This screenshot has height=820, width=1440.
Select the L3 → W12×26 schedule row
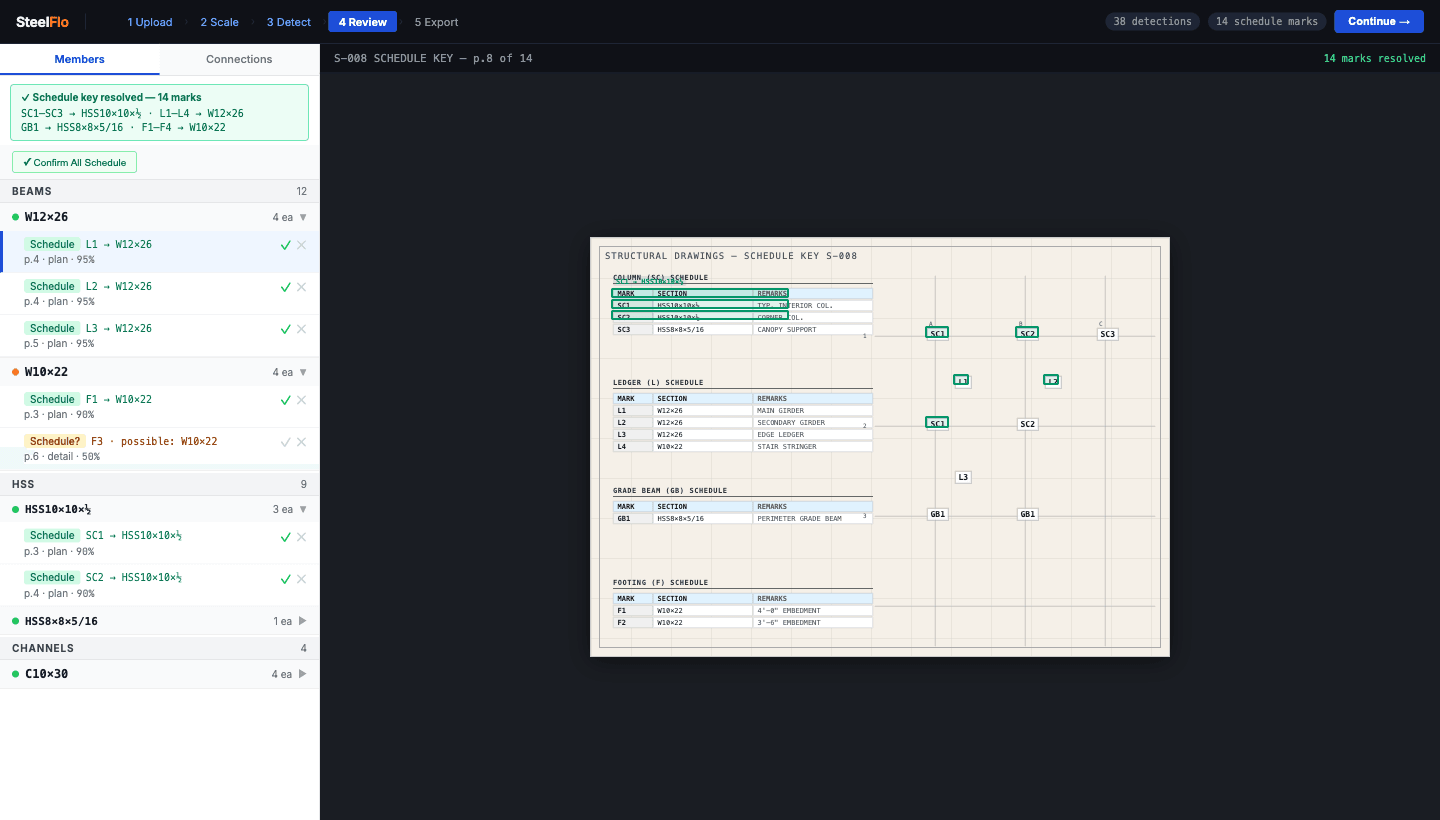pyautogui.click(x=160, y=336)
